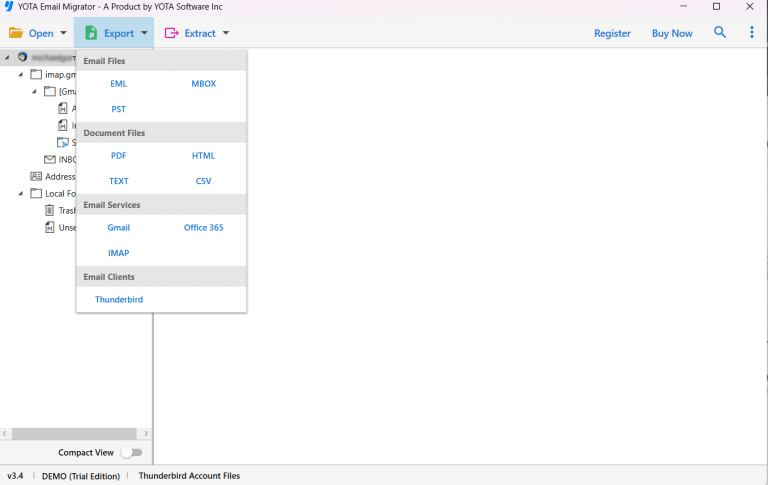768x485 pixels.
Task: Select the Trash bin icon in tree
Action: pyautogui.click(x=50, y=210)
